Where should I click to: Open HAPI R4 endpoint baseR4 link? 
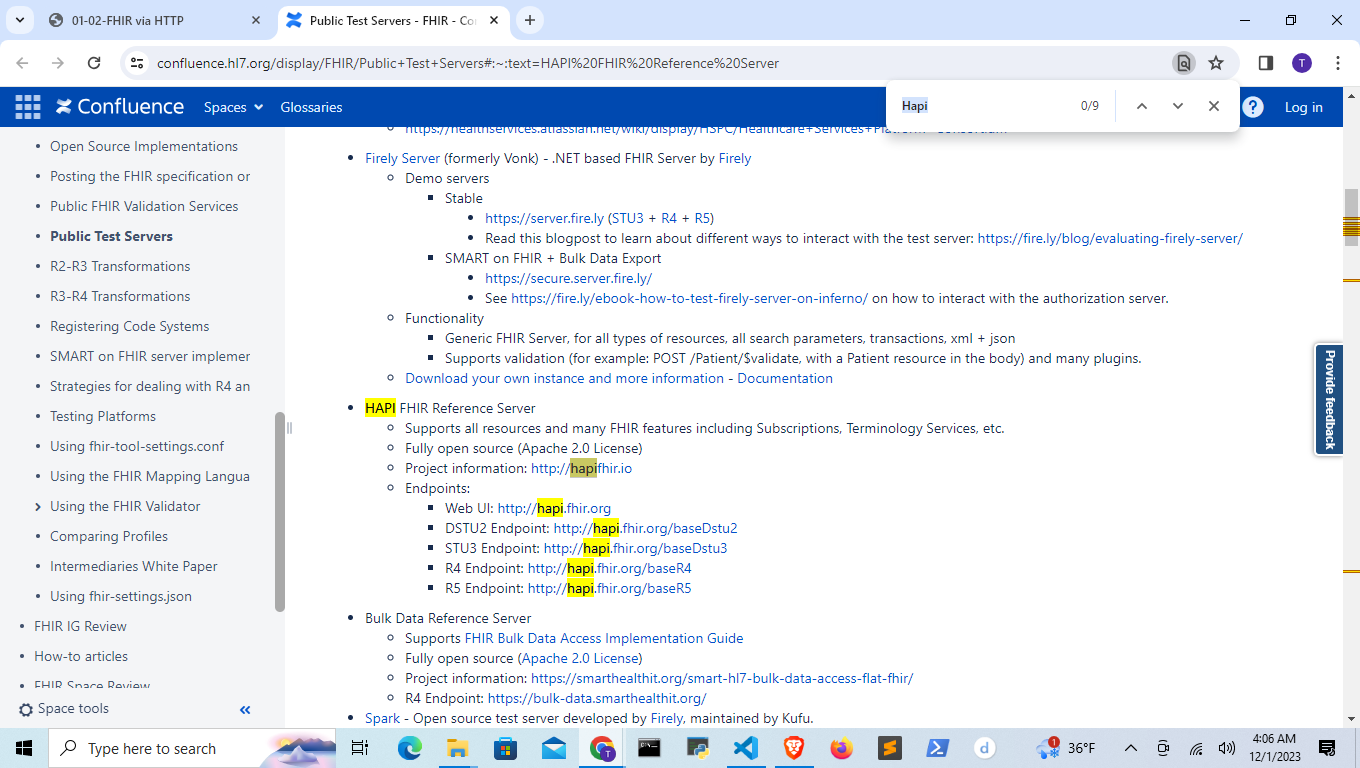tap(609, 568)
